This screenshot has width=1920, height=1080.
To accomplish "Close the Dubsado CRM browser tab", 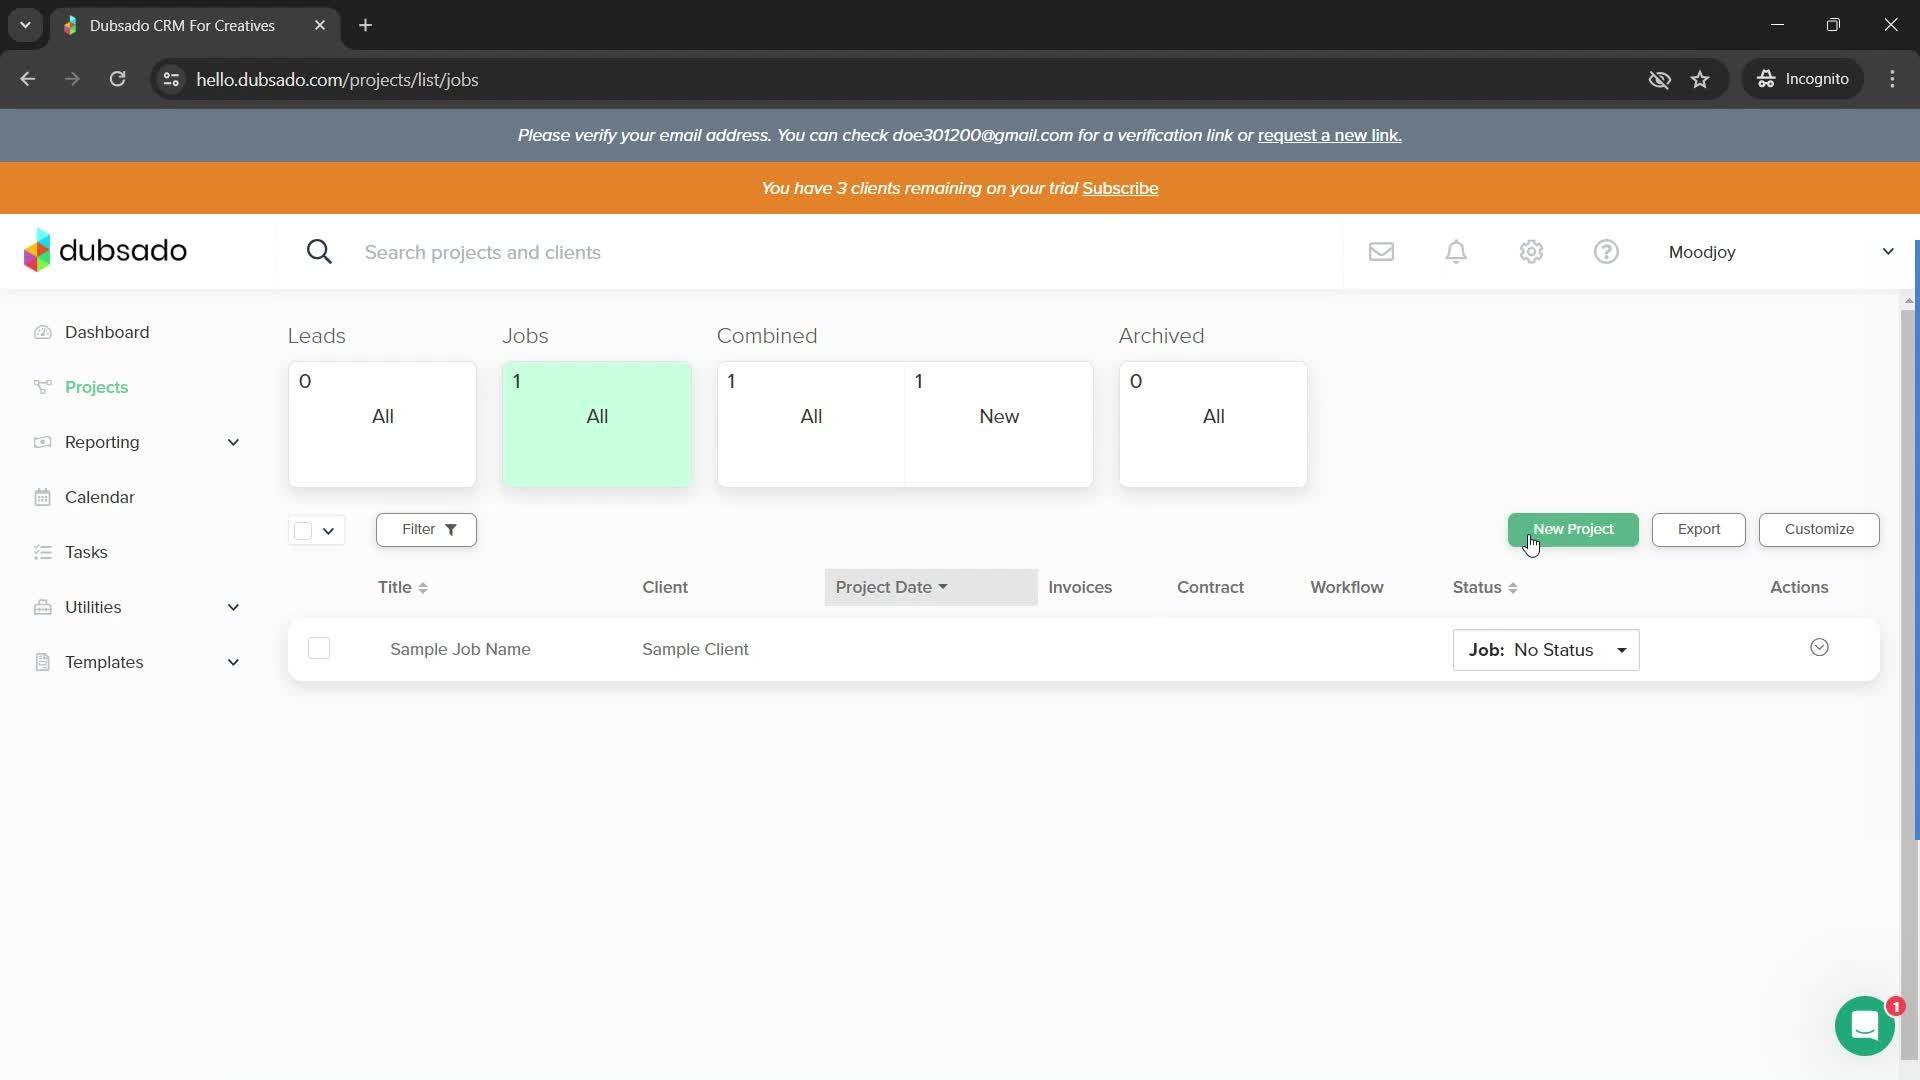I will click(x=320, y=25).
